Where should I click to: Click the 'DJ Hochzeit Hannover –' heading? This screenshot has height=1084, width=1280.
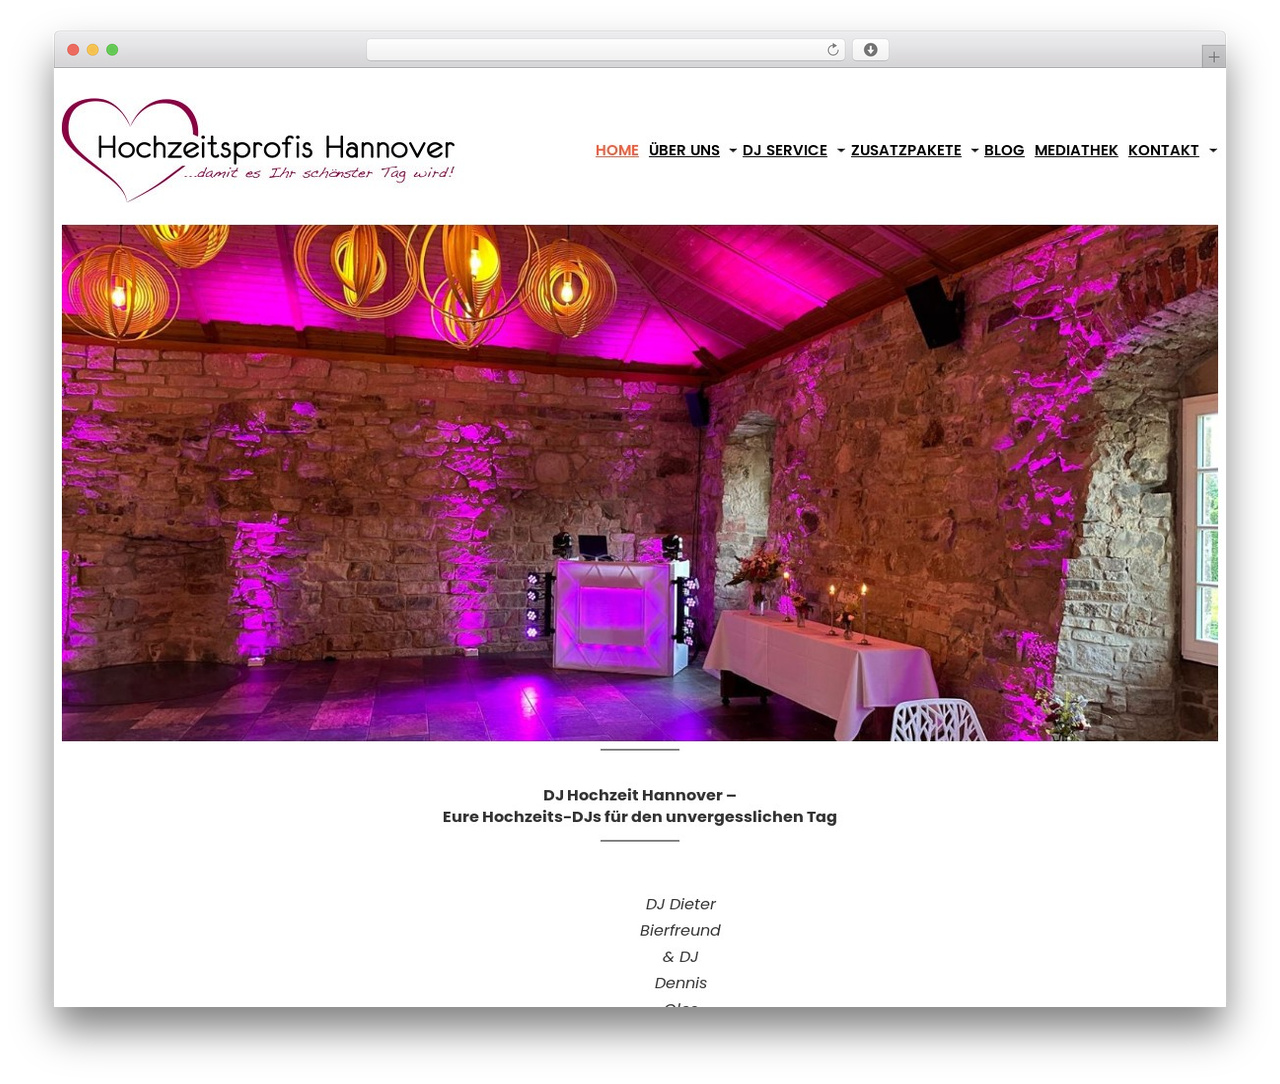pos(640,795)
